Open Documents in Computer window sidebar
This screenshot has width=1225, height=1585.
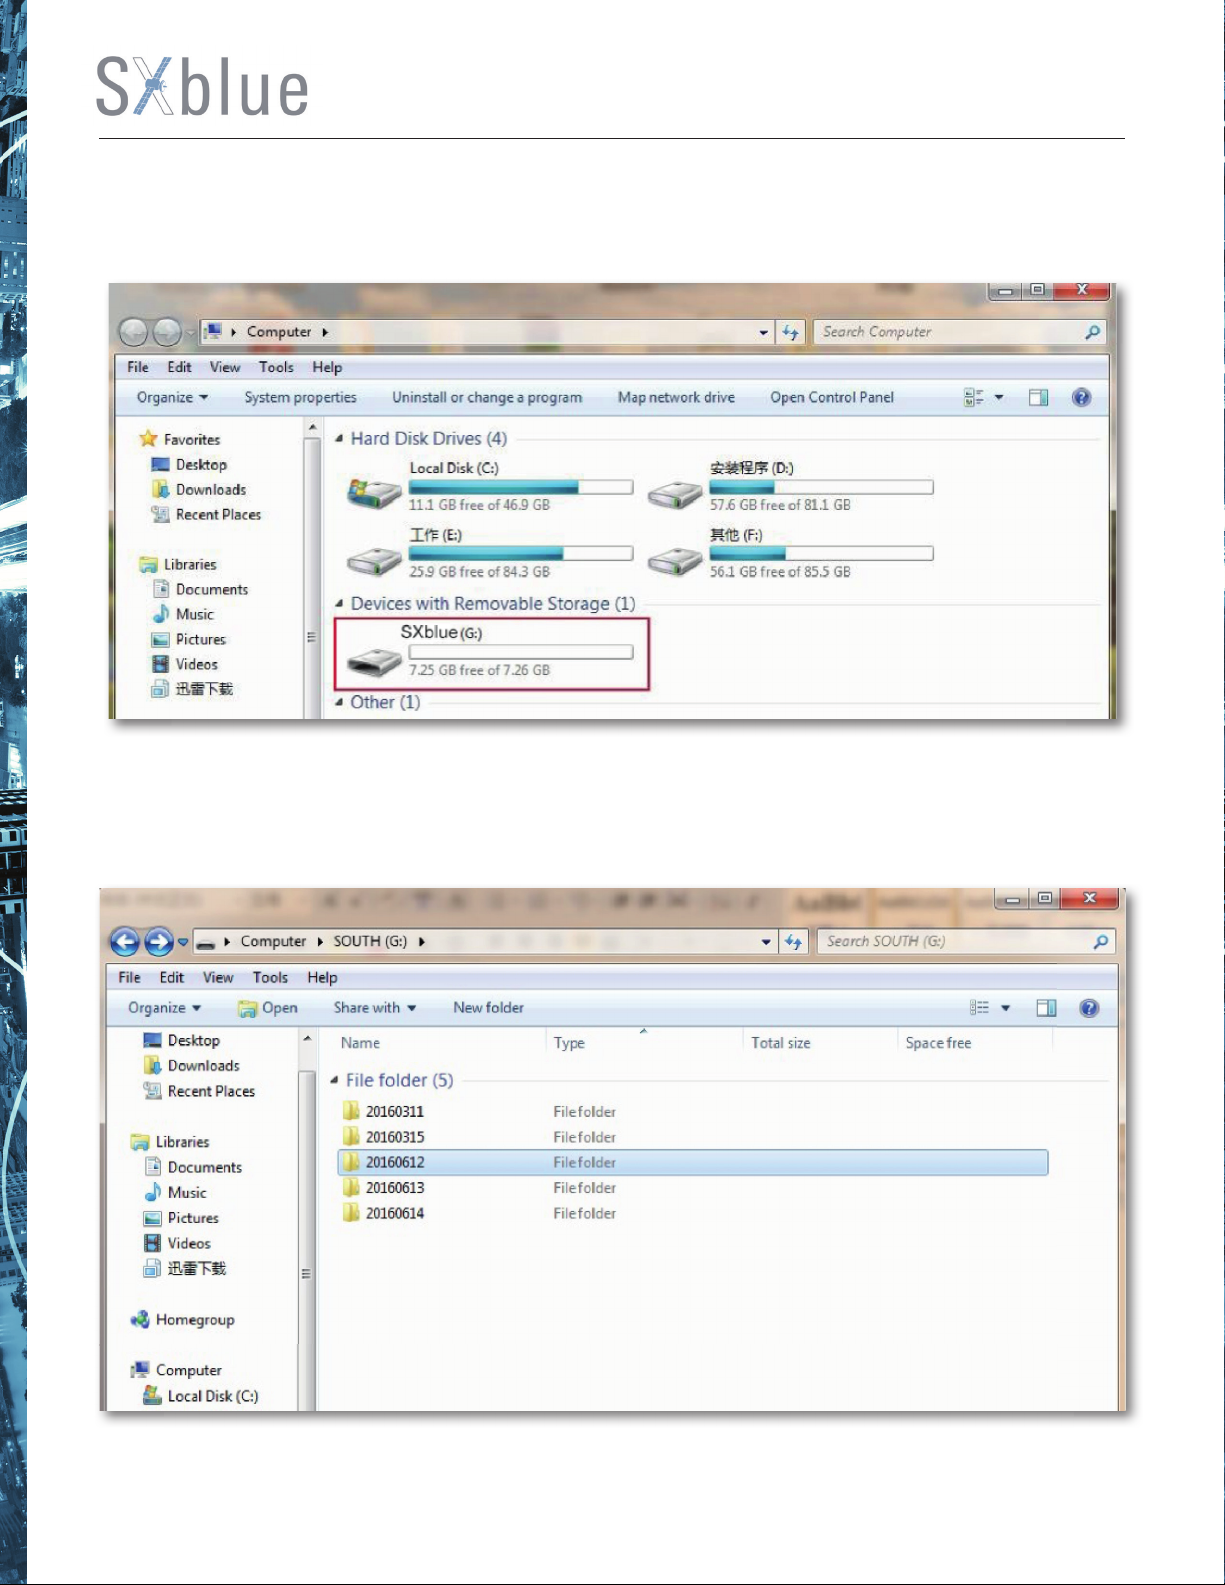tap(200, 589)
